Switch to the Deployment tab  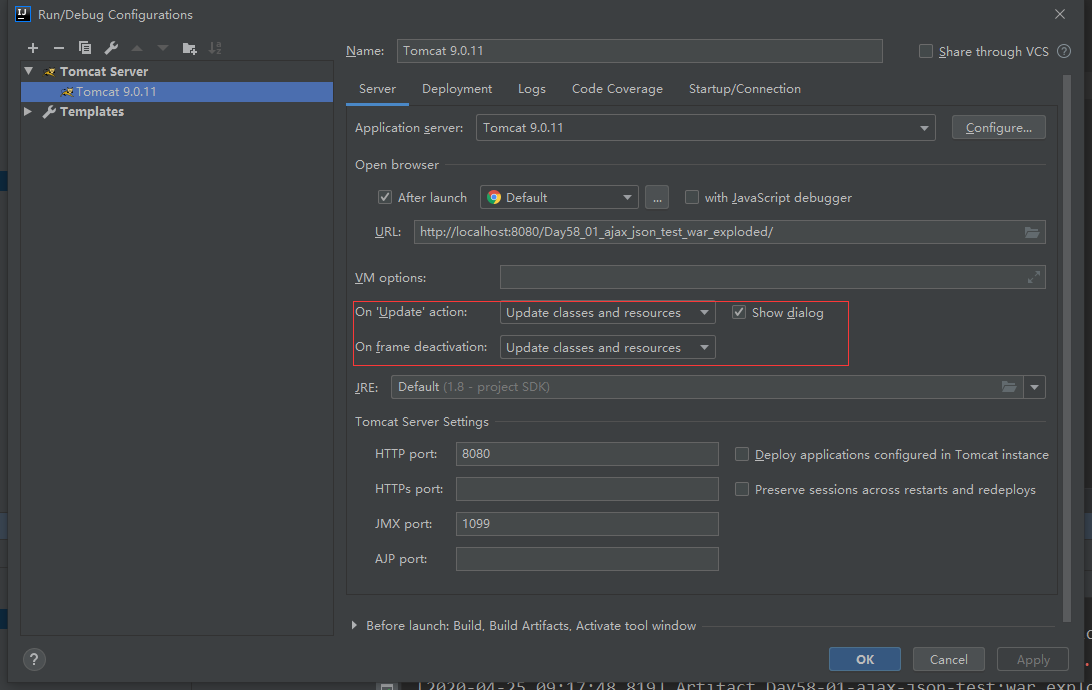click(x=456, y=88)
